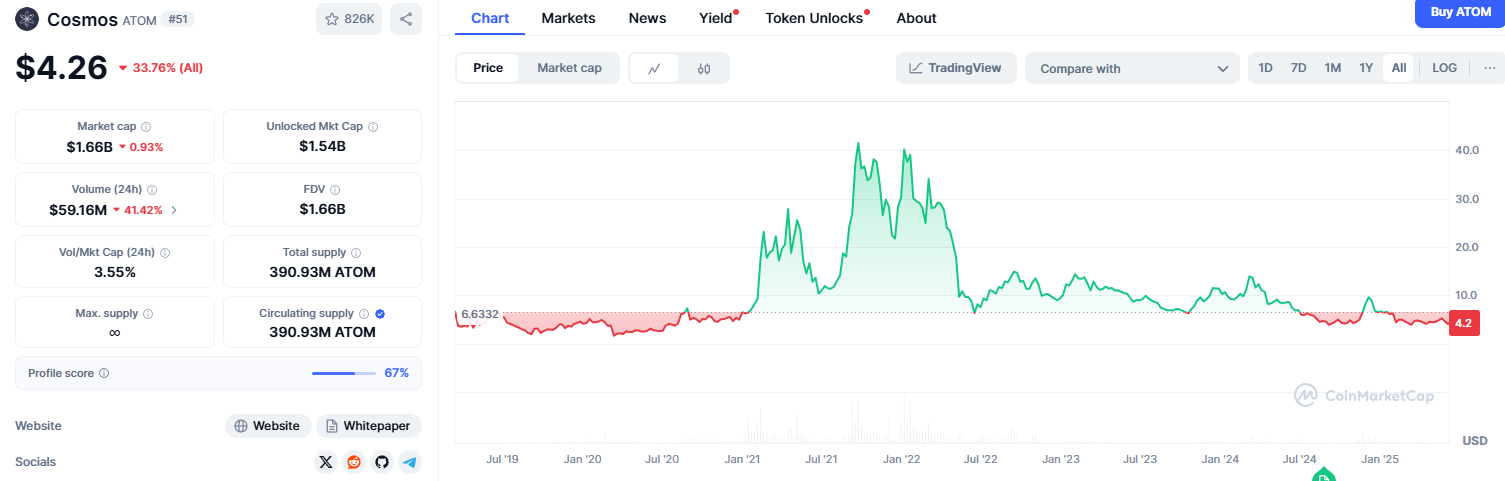The image size is (1505, 481).
Task: Open the X (Twitter) social link
Action: click(x=325, y=462)
